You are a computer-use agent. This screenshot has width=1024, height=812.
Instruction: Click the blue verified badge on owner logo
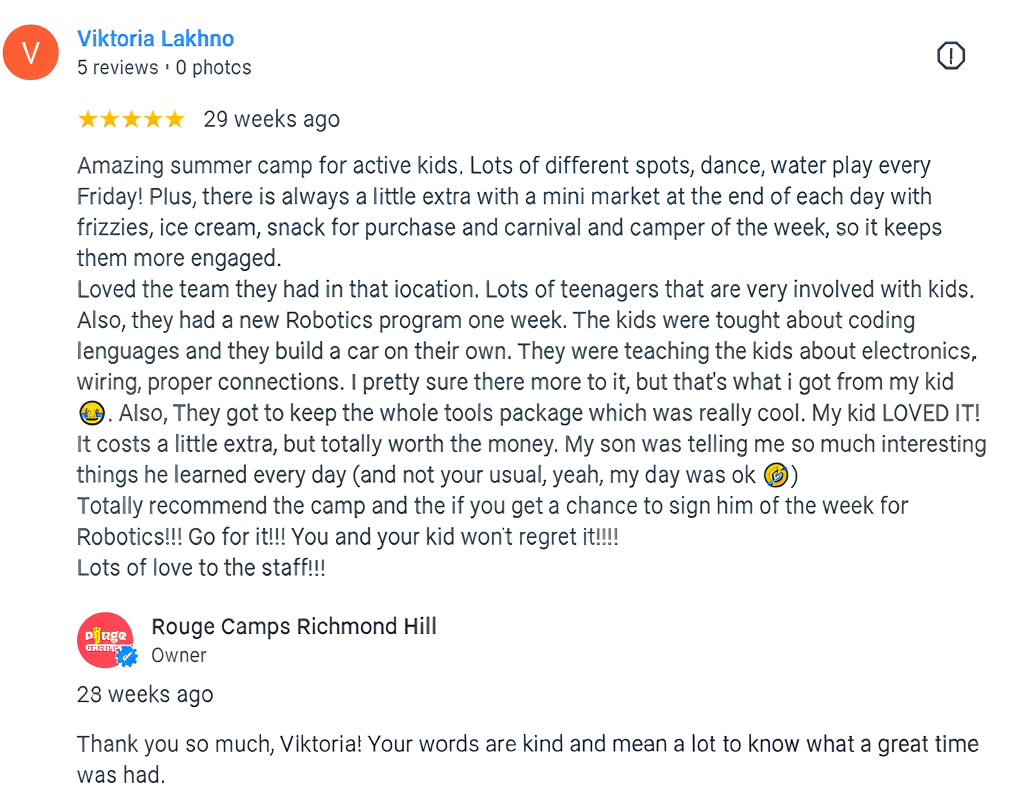coord(126,657)
